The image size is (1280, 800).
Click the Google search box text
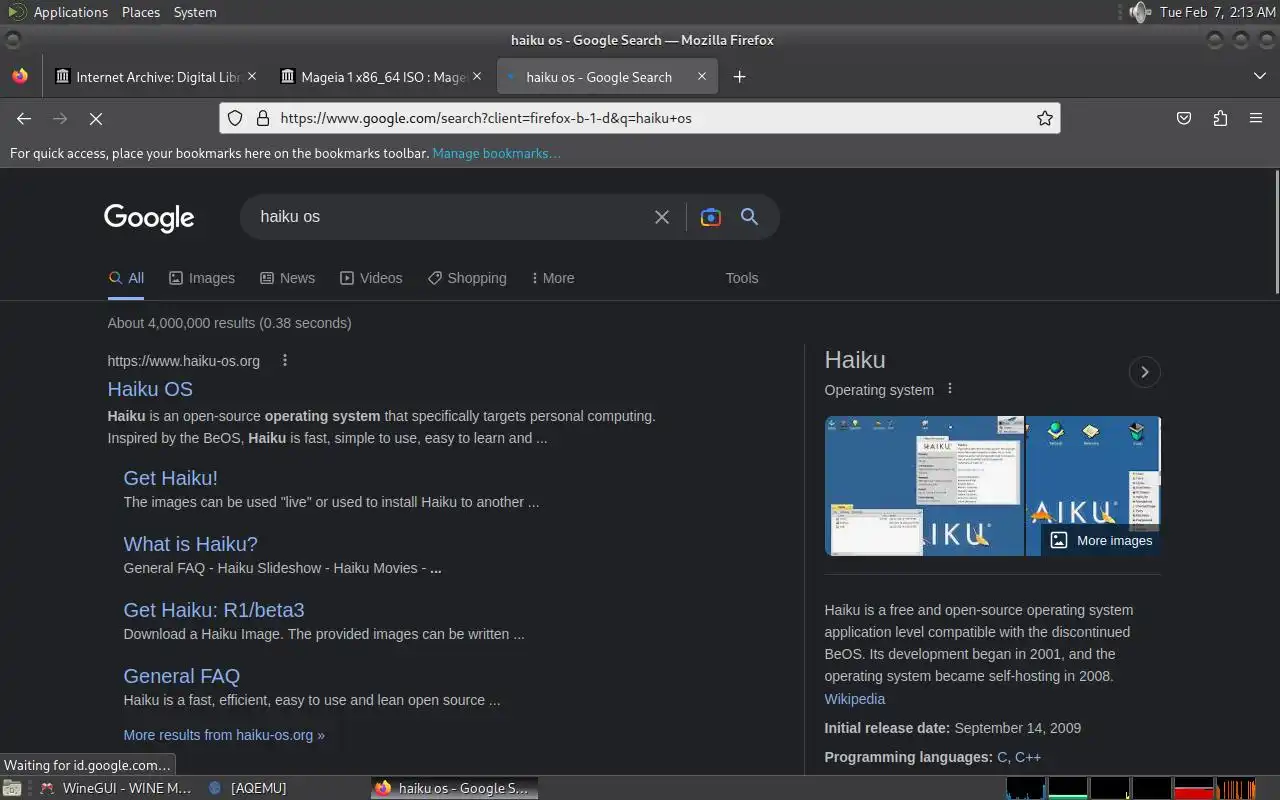290,216
